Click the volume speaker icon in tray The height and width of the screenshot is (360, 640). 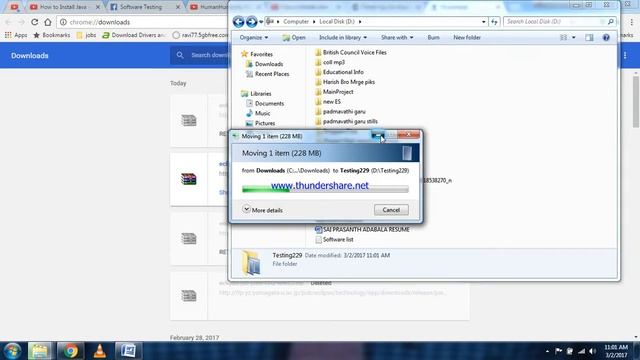point(593,351)
